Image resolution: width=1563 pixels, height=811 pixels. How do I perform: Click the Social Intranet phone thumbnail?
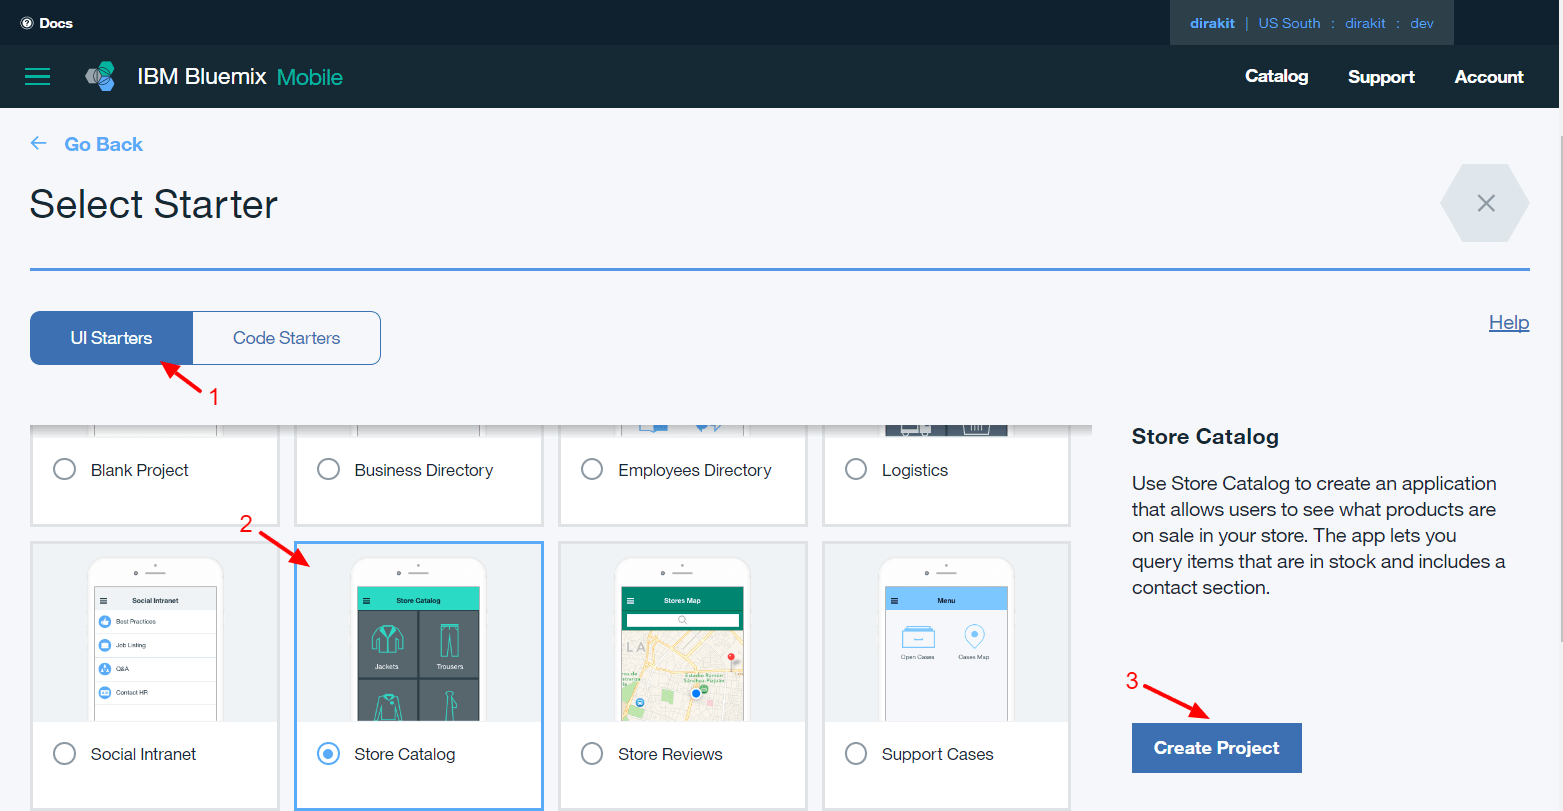pyautogui.click(x=155, y=640)
